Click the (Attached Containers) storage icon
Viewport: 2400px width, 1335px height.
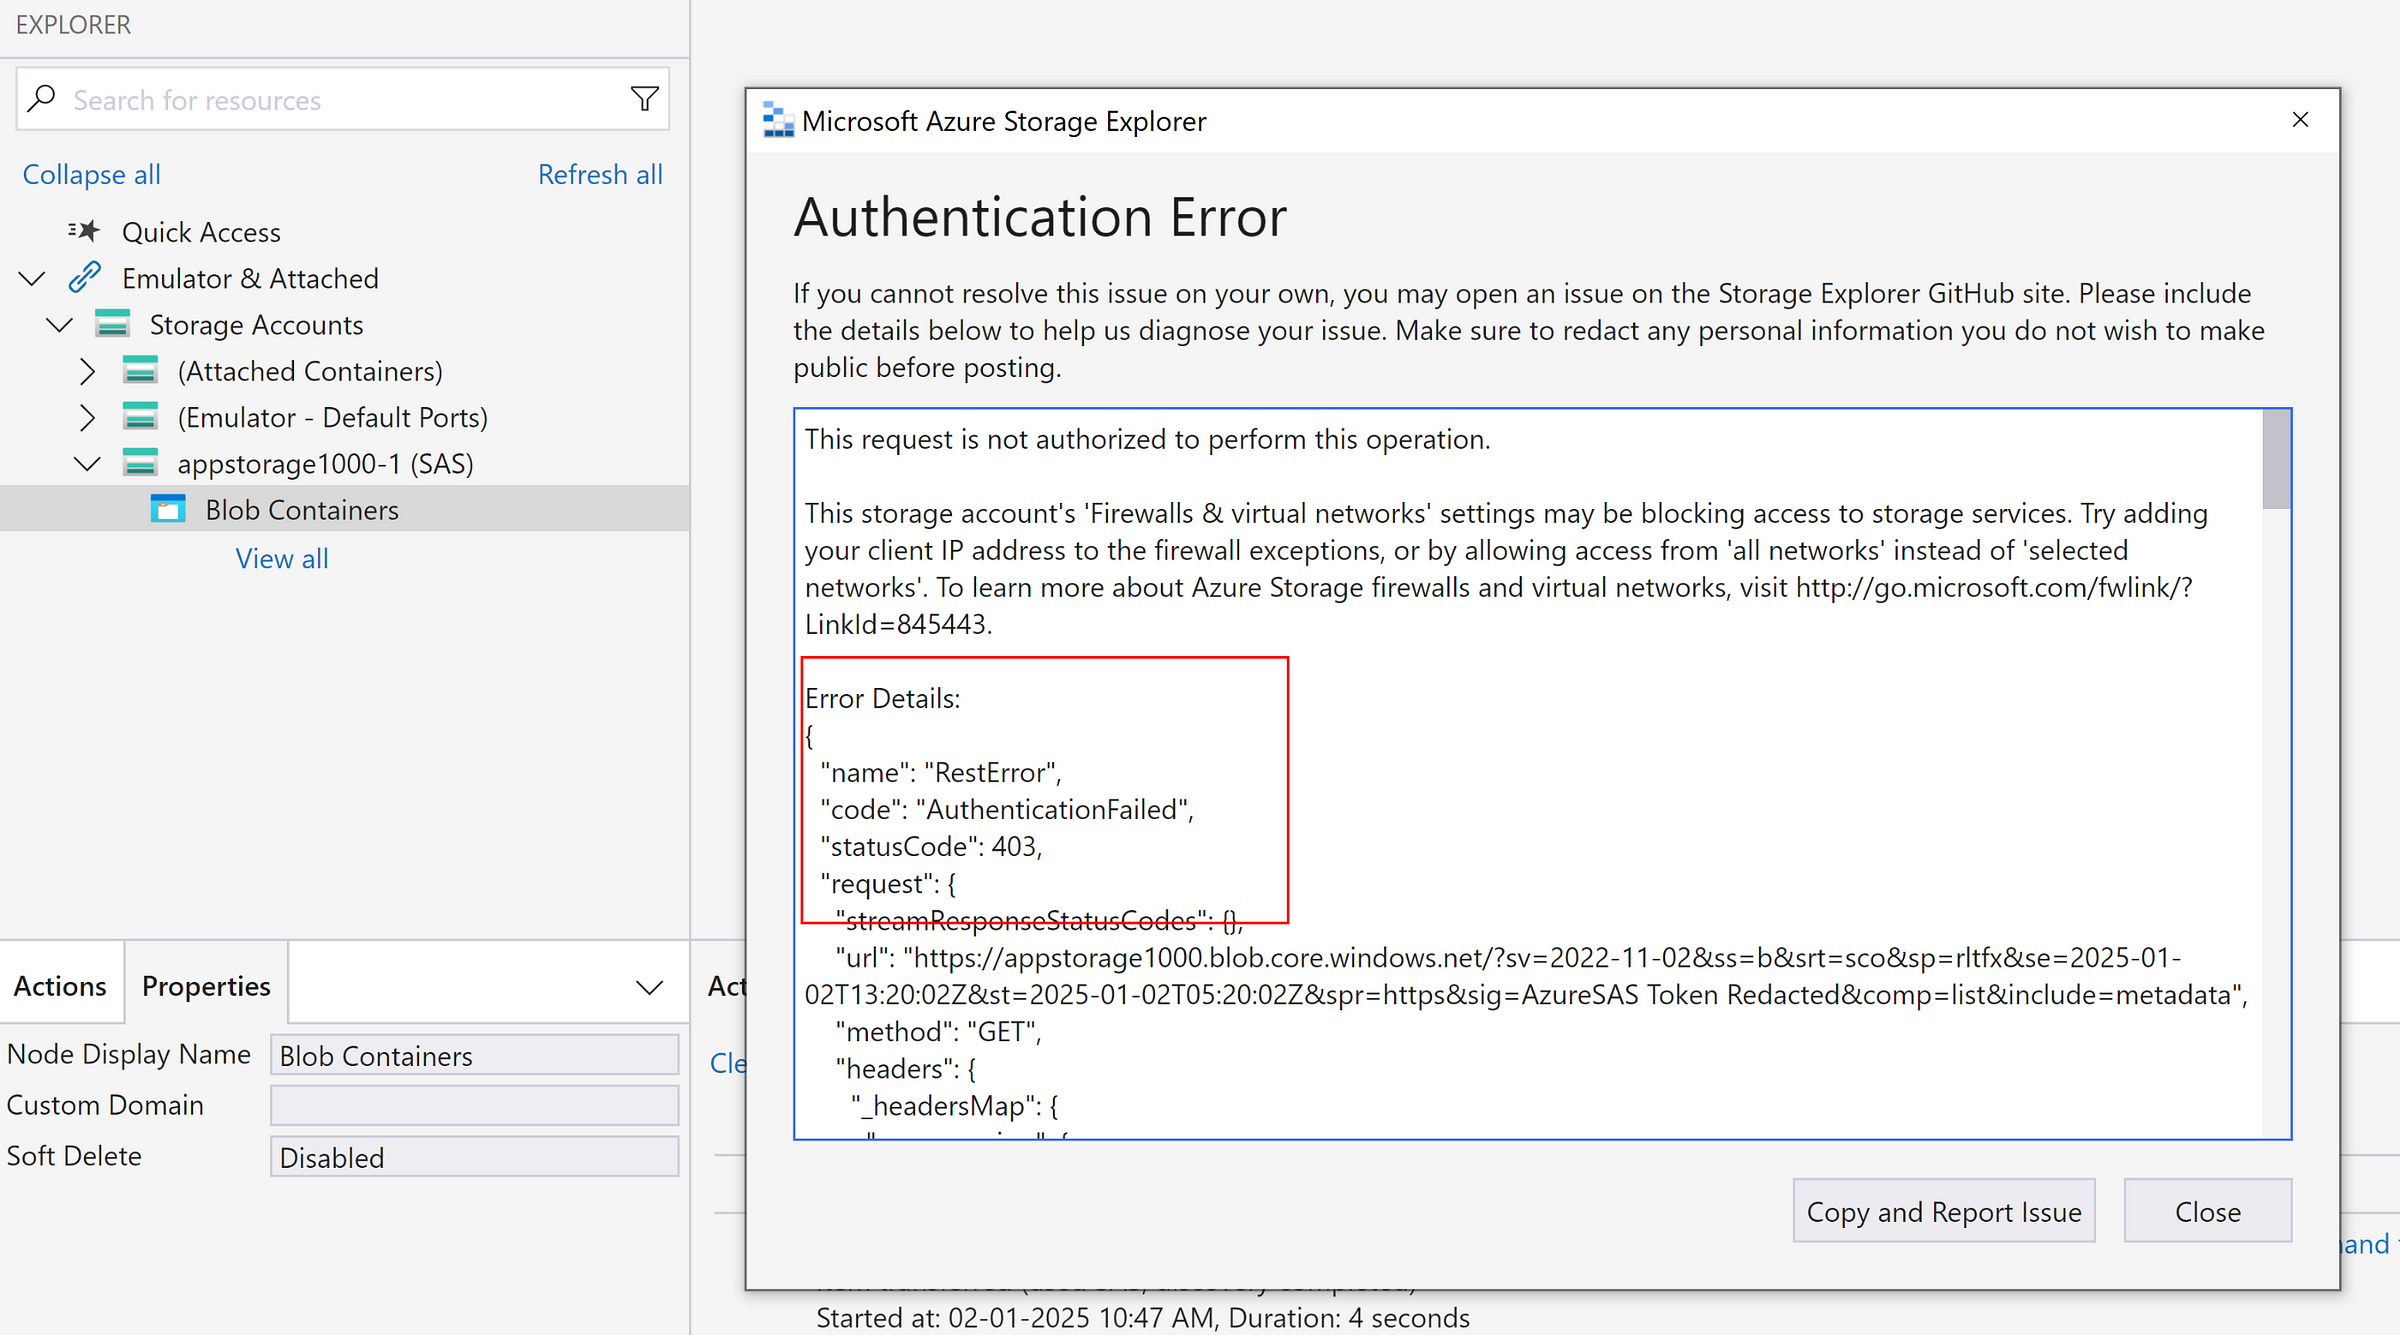(140, 370)
